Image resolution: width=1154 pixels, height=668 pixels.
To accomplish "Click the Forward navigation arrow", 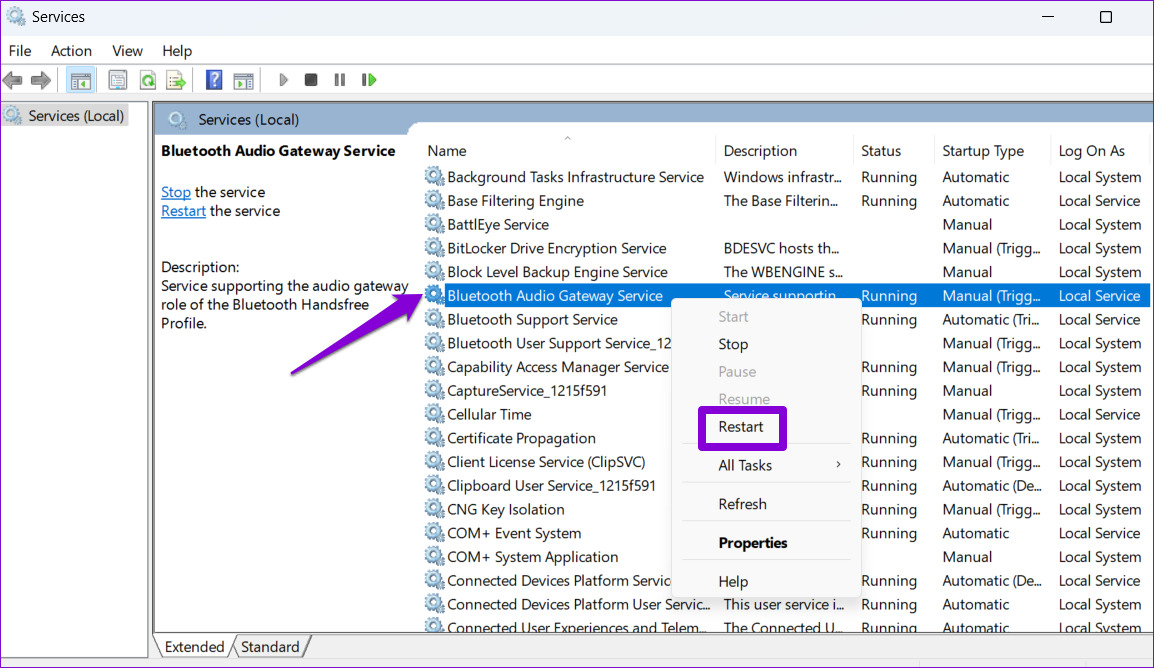I will pos(38,79).
